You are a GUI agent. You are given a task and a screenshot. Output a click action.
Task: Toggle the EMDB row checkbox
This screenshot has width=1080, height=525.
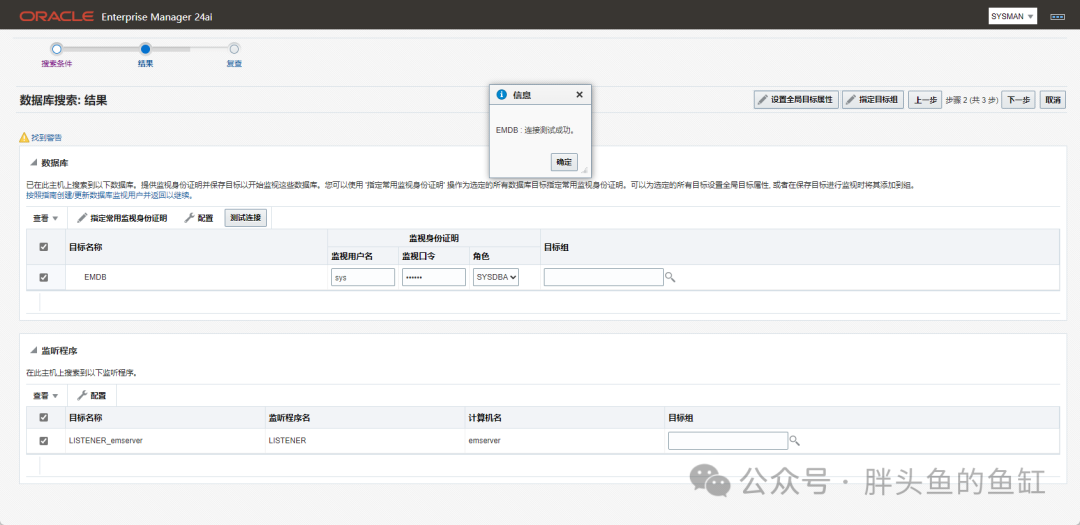44,277
